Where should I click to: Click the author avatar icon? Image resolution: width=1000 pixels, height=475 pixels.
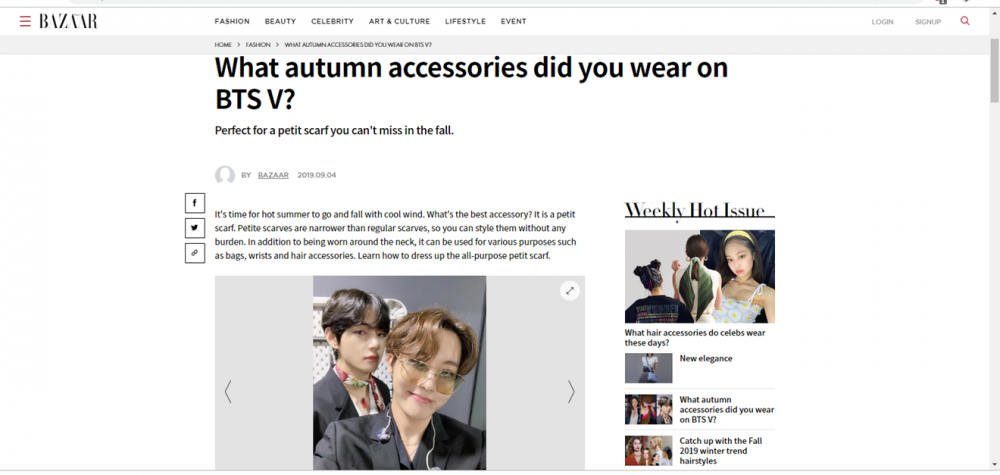coord(224,175)
